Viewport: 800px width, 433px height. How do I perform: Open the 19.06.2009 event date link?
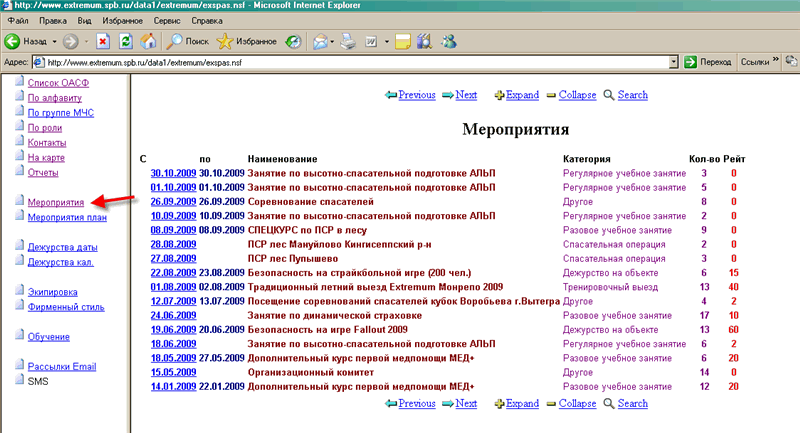[173, 330]
